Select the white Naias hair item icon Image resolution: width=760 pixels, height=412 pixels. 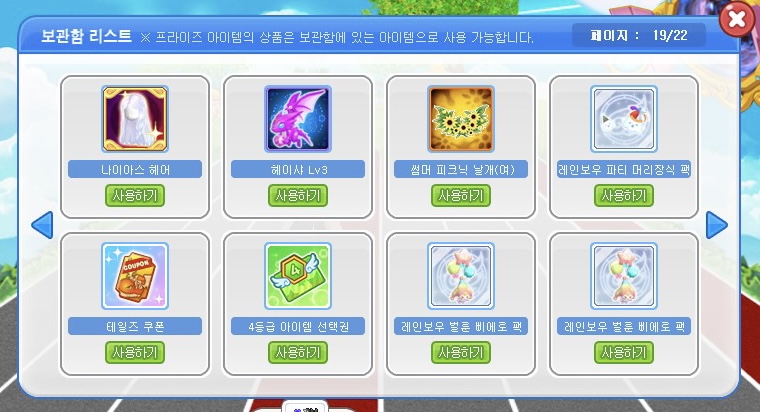click(135, 119)
